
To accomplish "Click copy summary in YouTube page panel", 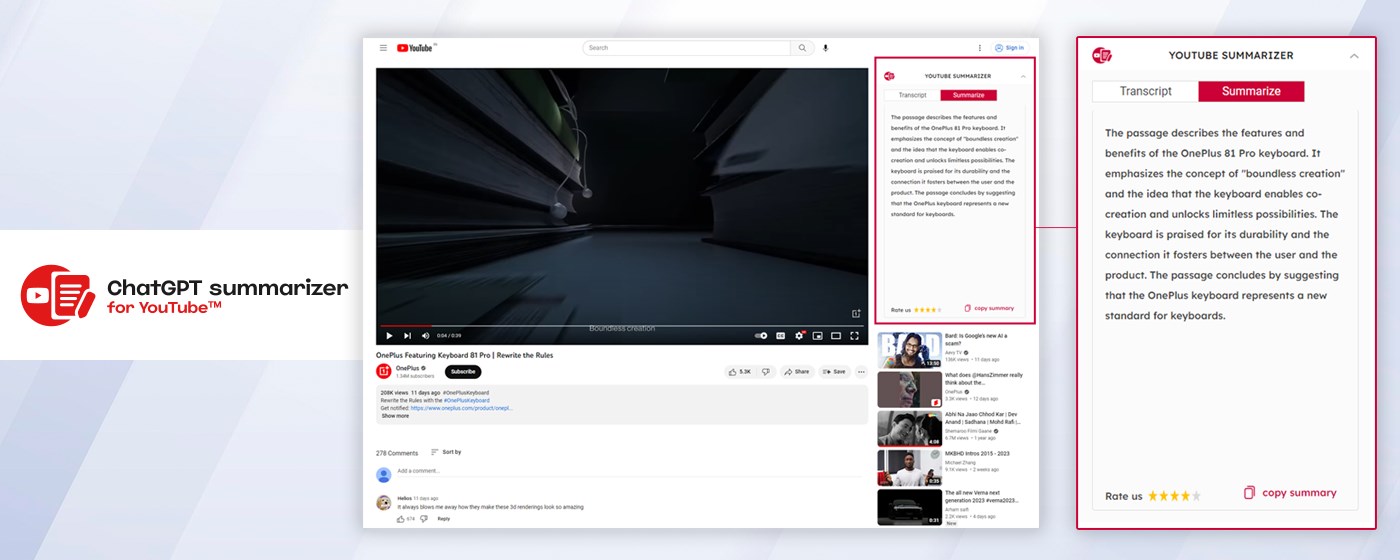I will pos(989,309).
